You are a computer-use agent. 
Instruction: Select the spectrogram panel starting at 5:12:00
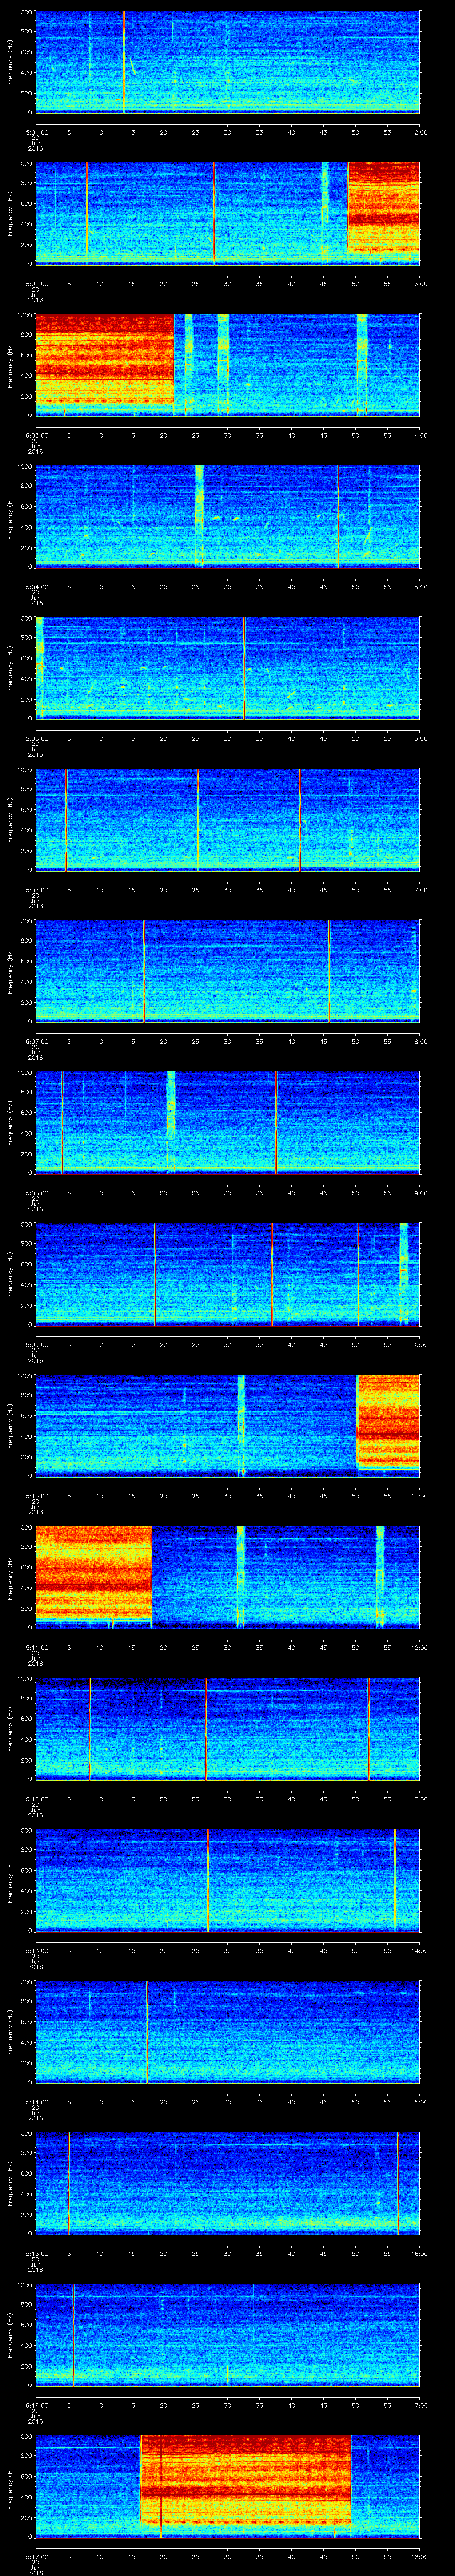(227, 1729)
